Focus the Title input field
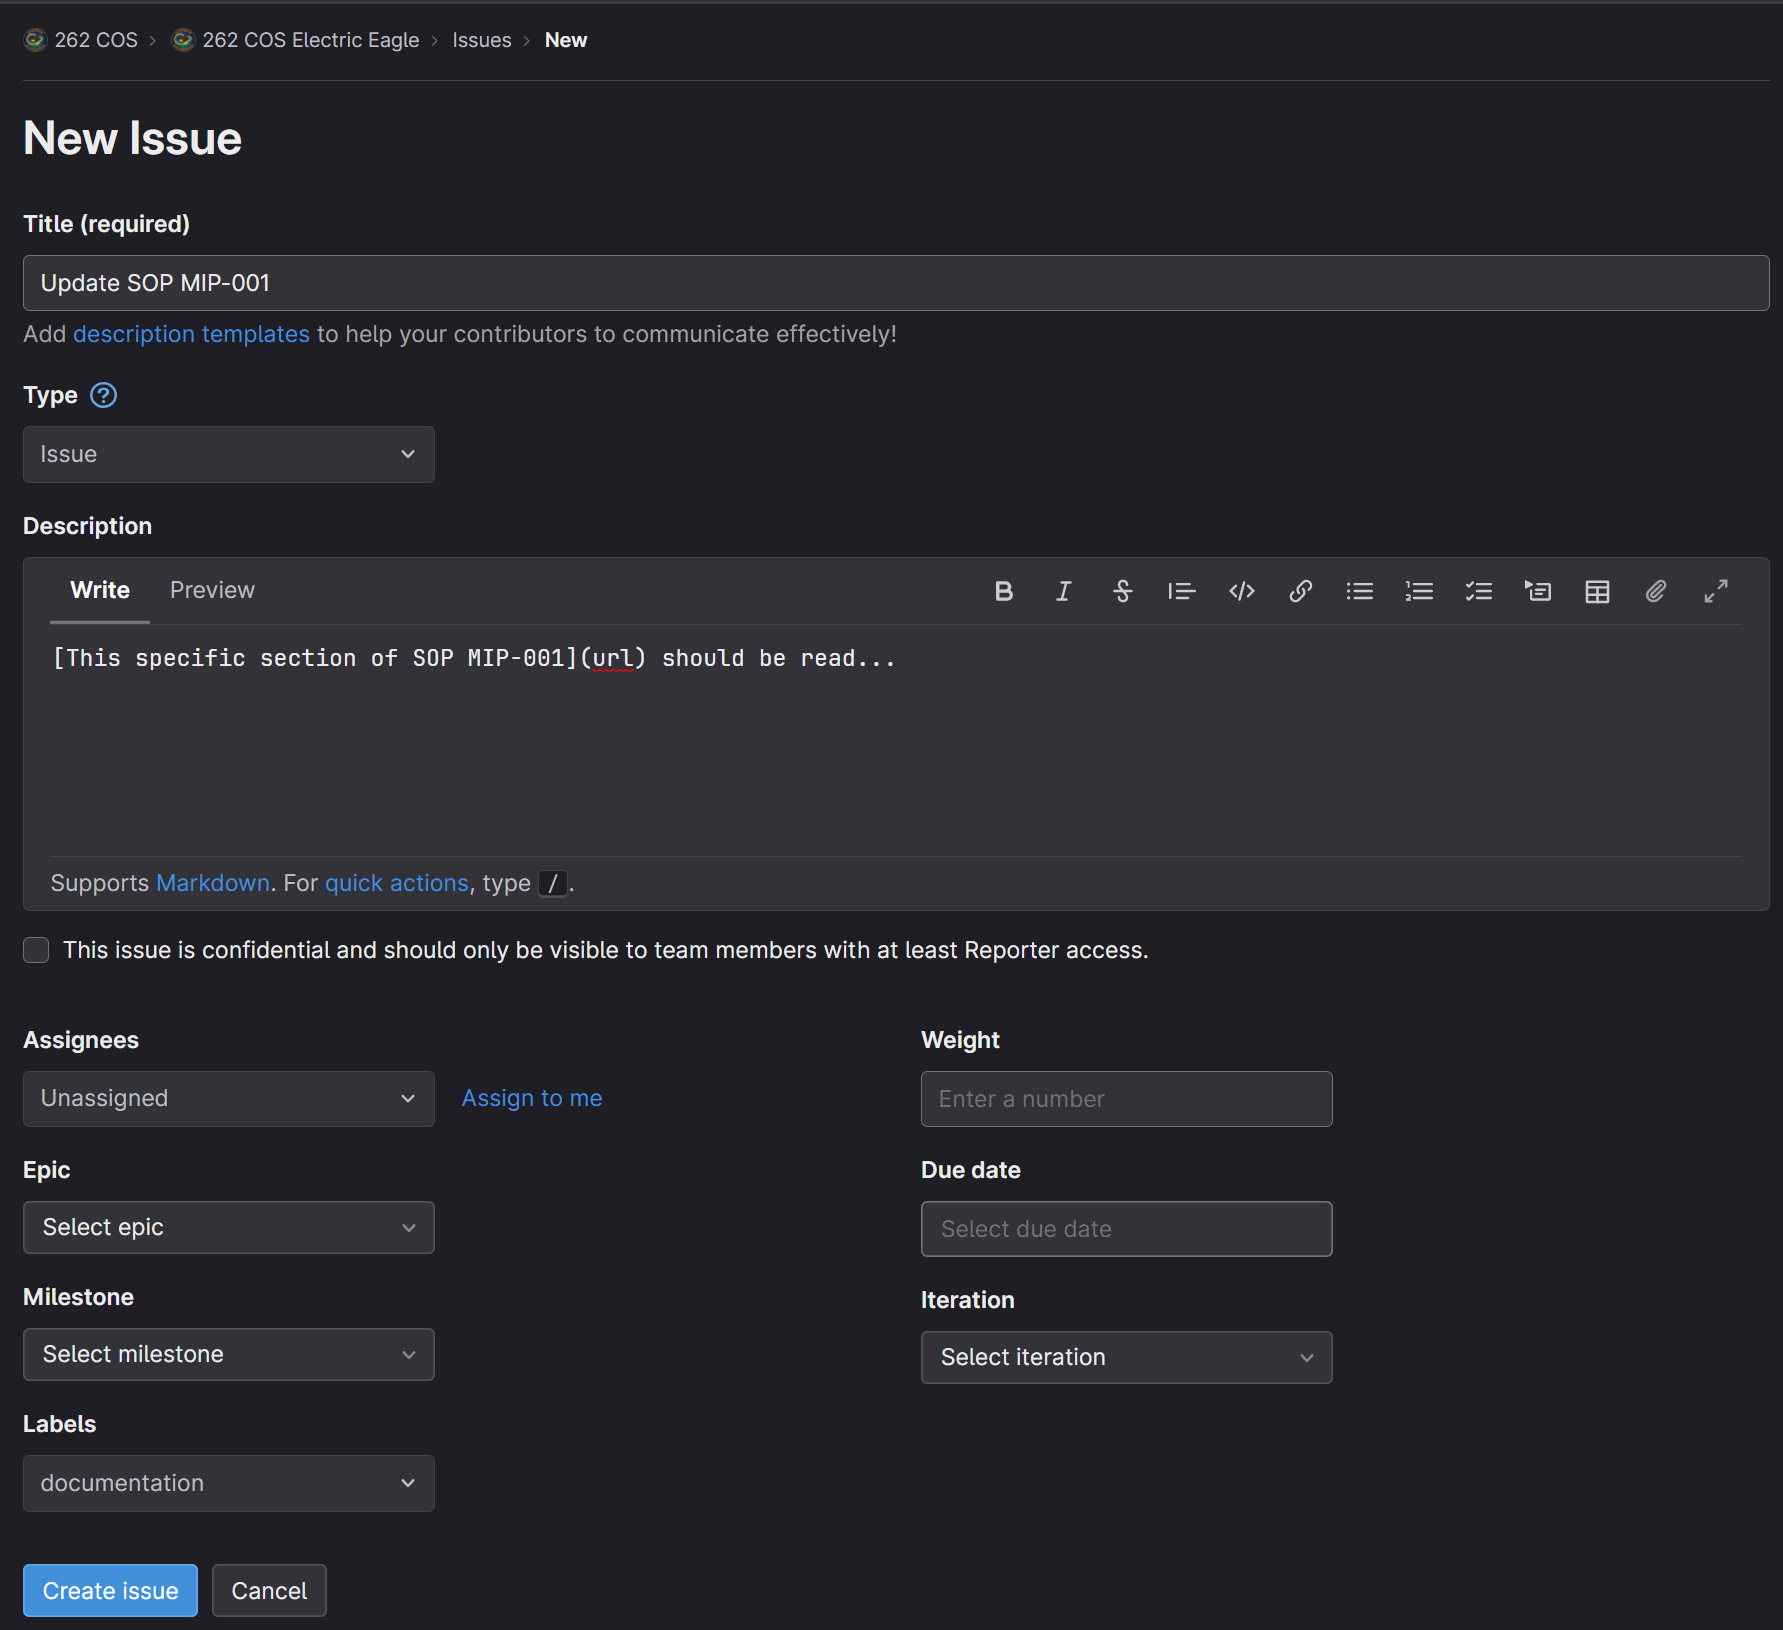 tap(896, 283)
